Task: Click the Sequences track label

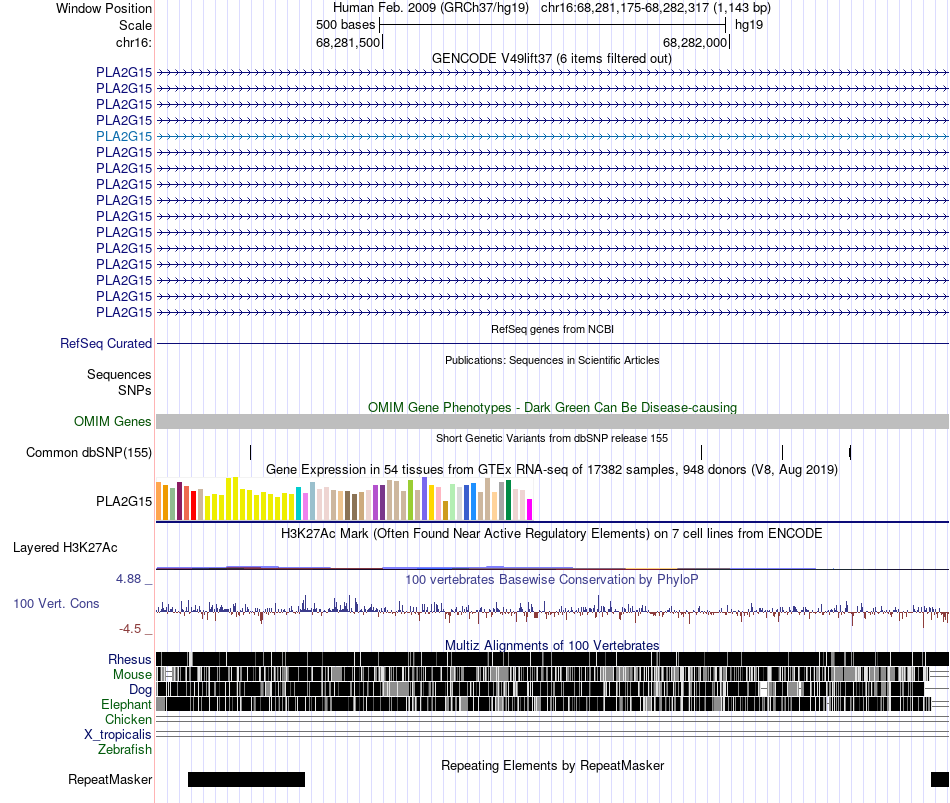Action: [x=119, y=375]
